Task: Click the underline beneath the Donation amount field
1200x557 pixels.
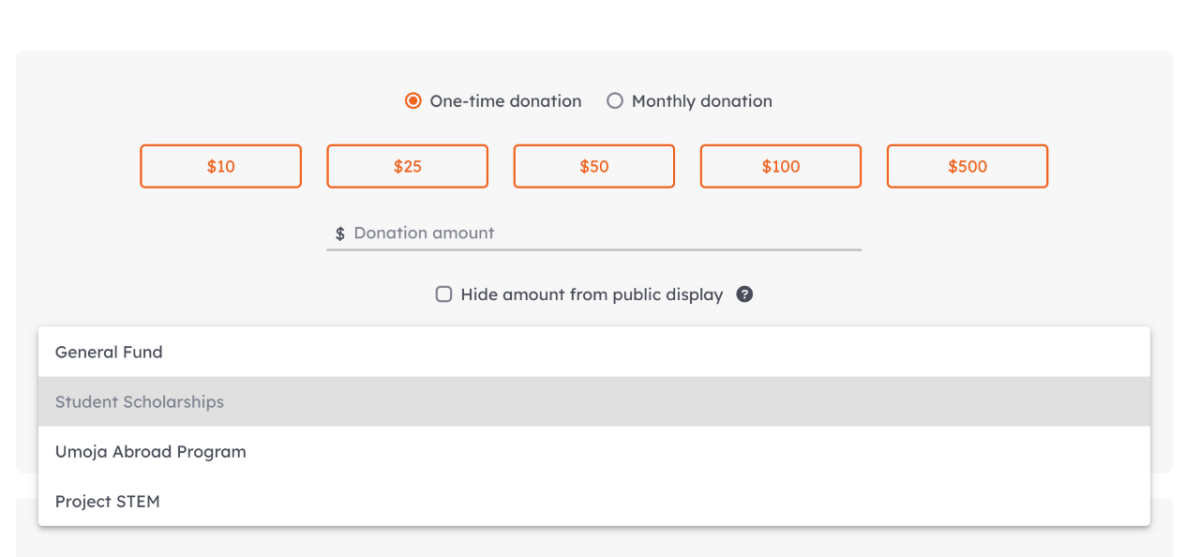Action: pyautogui.click(x=594, y=250)
